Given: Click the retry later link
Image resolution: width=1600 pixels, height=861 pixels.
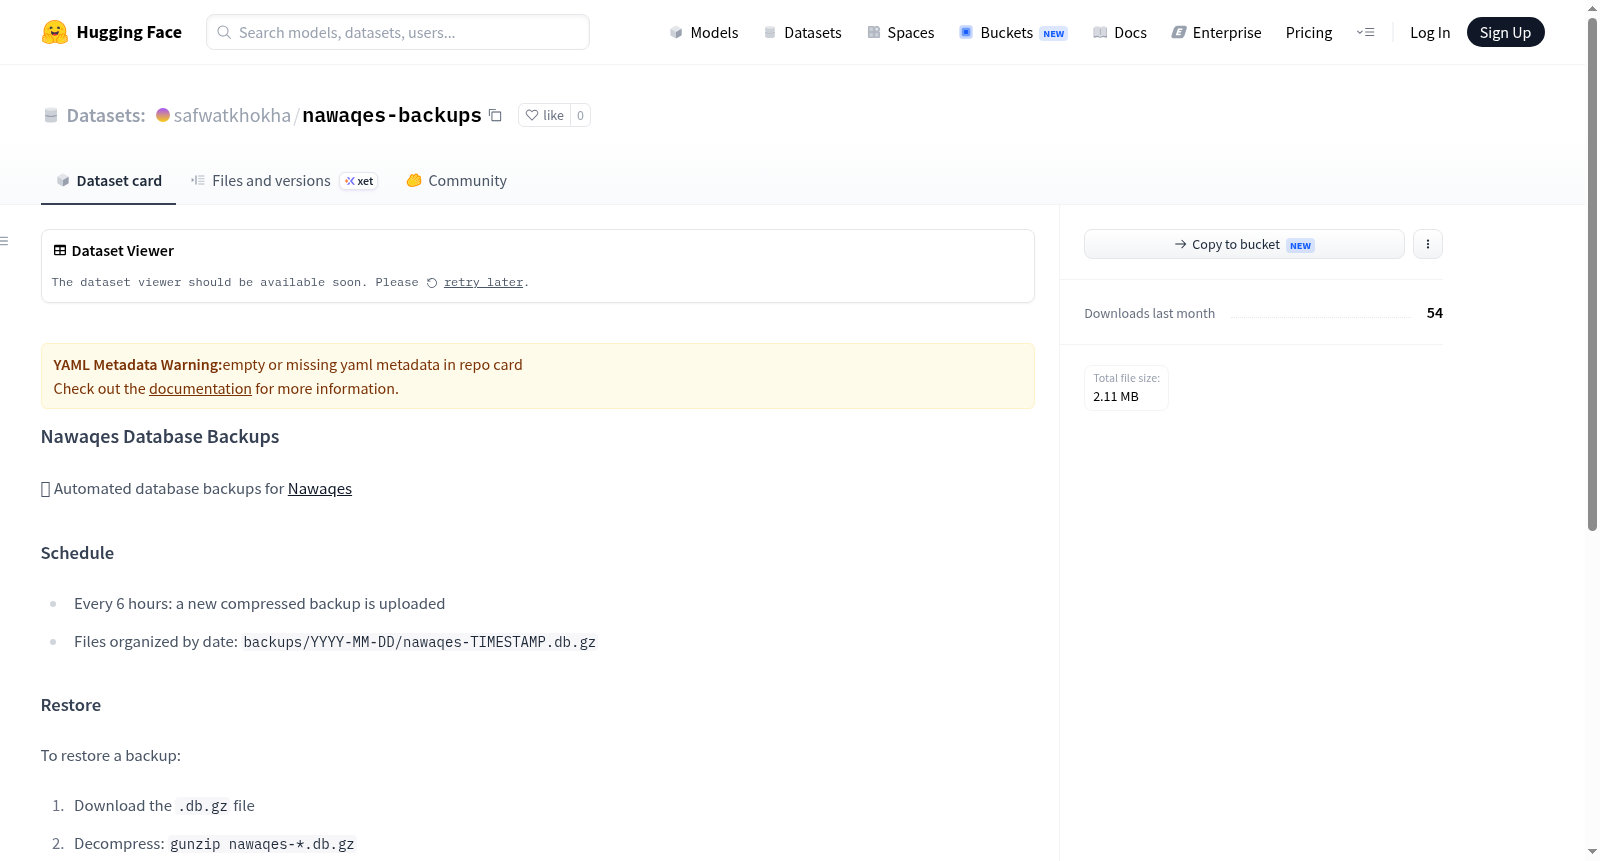Looking at the screenshot, I should coord(483,283).
